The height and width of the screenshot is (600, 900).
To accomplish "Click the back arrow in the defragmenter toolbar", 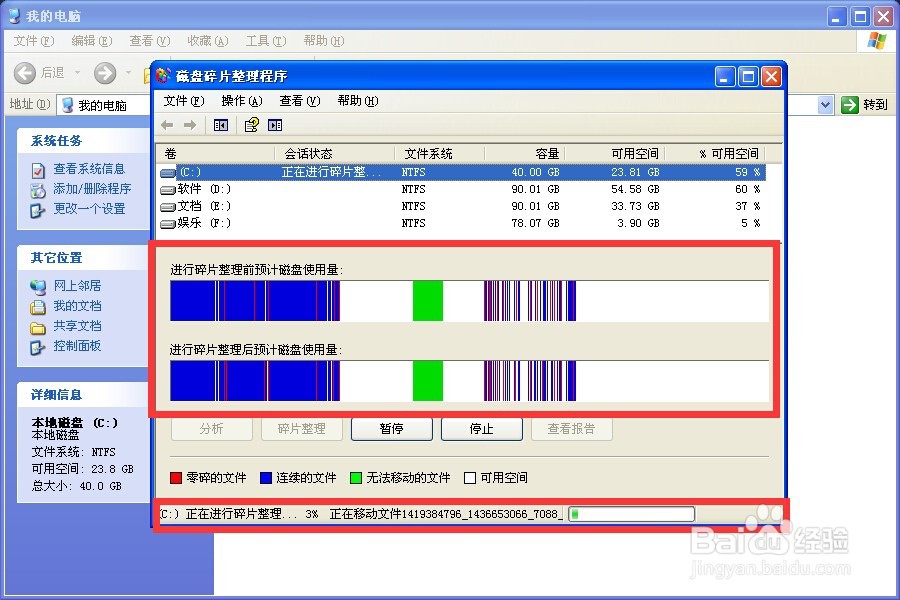I will pos(167,124).
